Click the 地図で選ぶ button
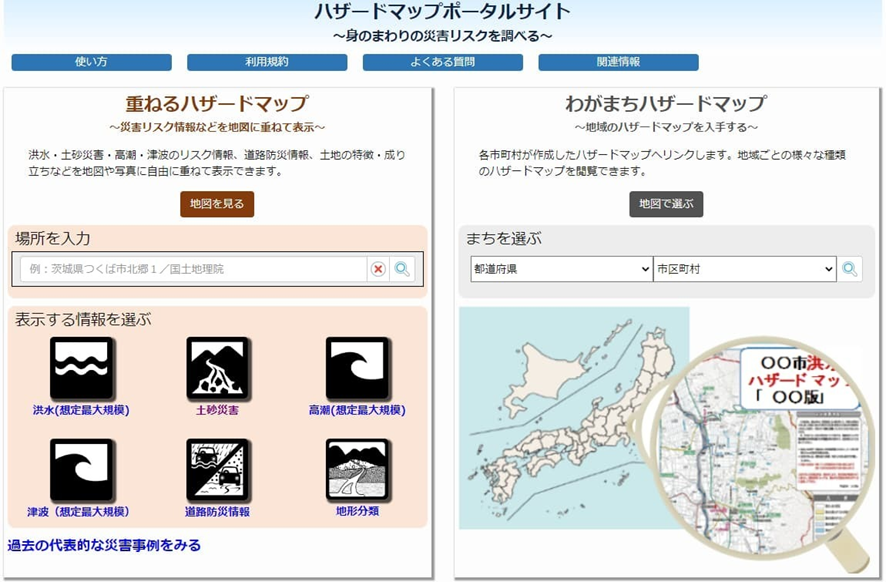886x582 pixels. click(667, 202)
